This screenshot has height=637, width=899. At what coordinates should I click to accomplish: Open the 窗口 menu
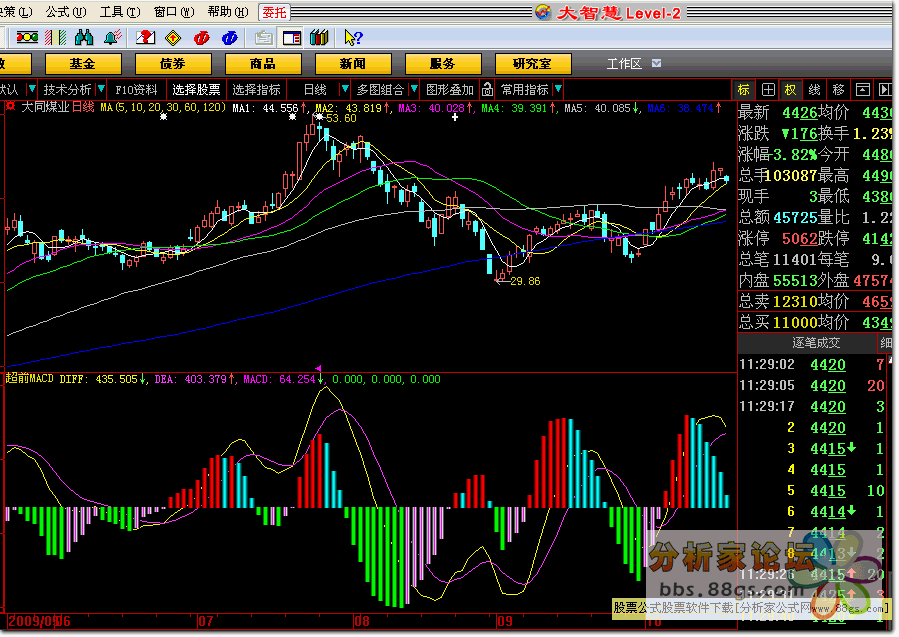click(x=174, y=12)
